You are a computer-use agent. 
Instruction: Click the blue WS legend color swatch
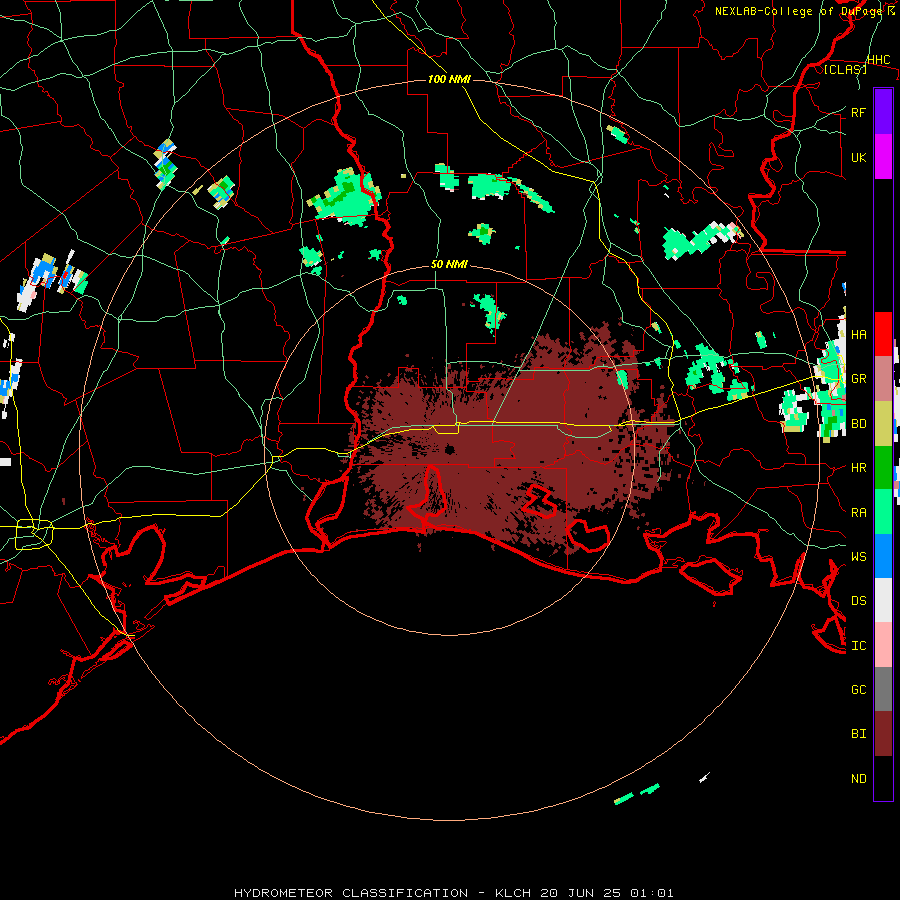click(883, 556)
